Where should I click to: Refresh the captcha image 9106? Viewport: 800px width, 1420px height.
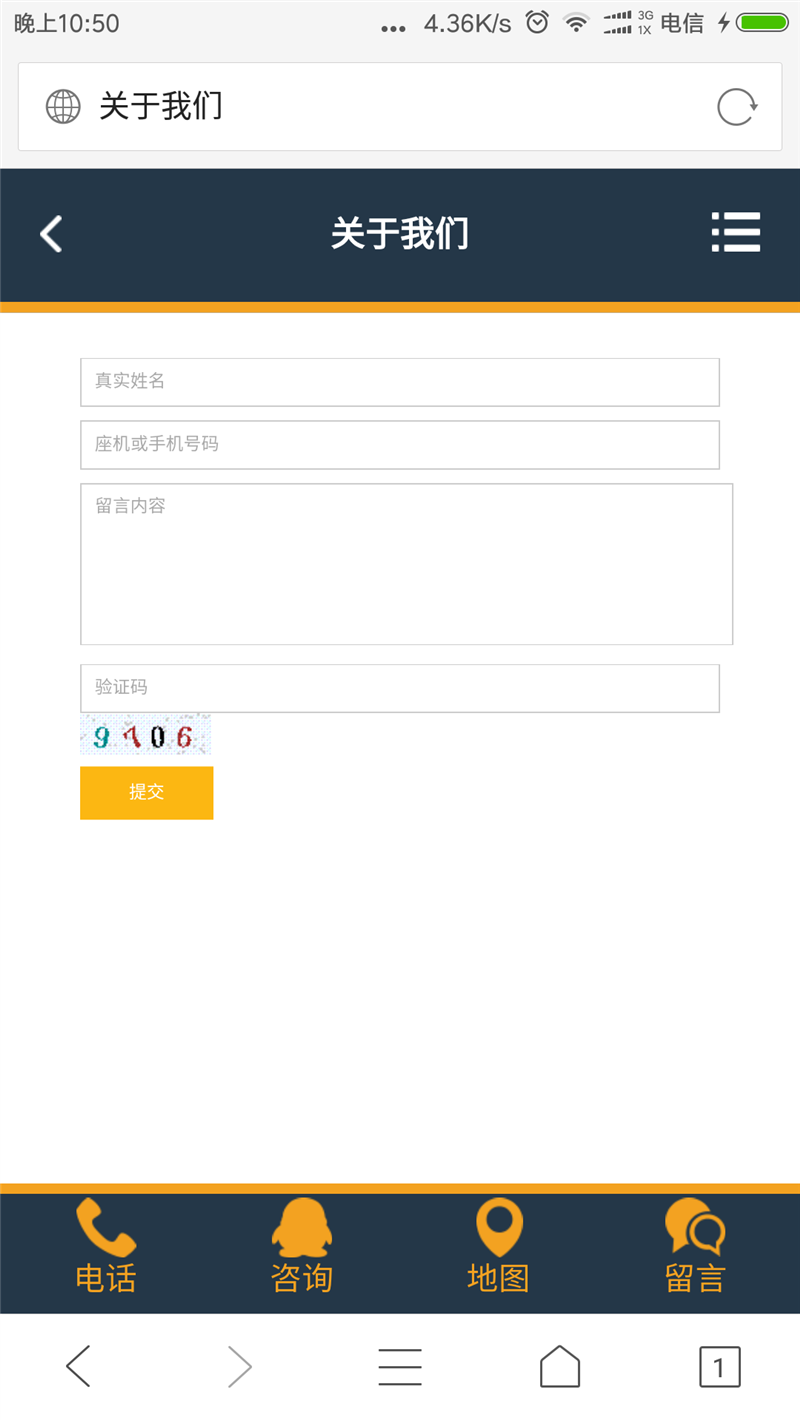(145, 737)
